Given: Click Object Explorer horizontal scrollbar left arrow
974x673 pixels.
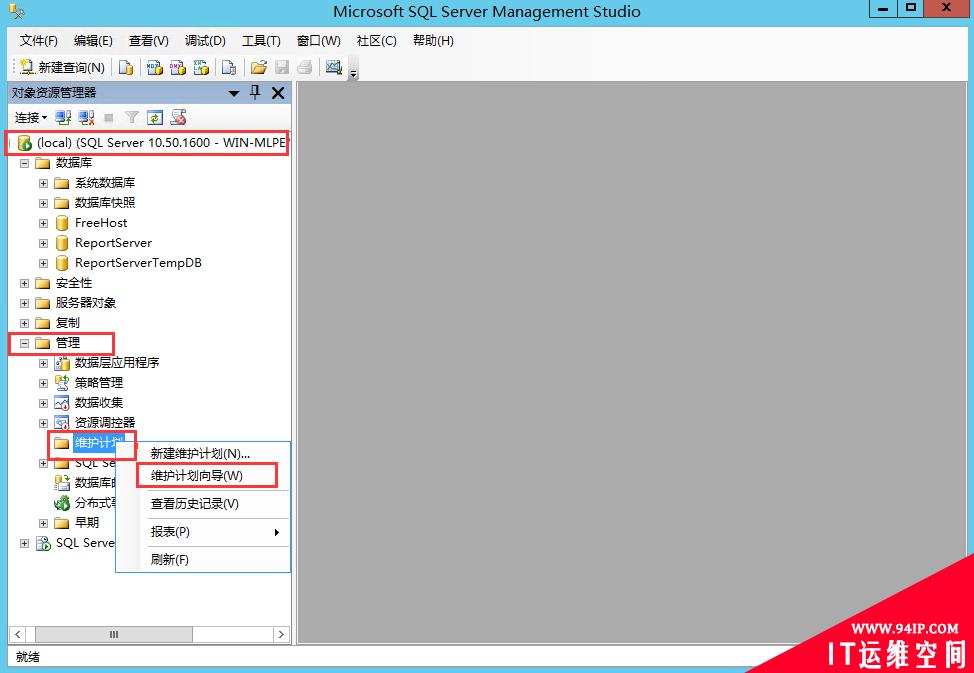Looking at the screenshot, I should tap(17, 634).
